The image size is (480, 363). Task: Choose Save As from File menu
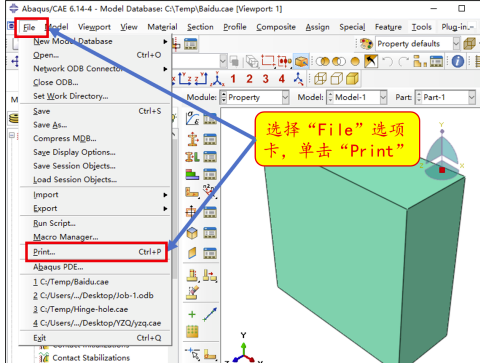pyautogui.click(x=95, y=125)
